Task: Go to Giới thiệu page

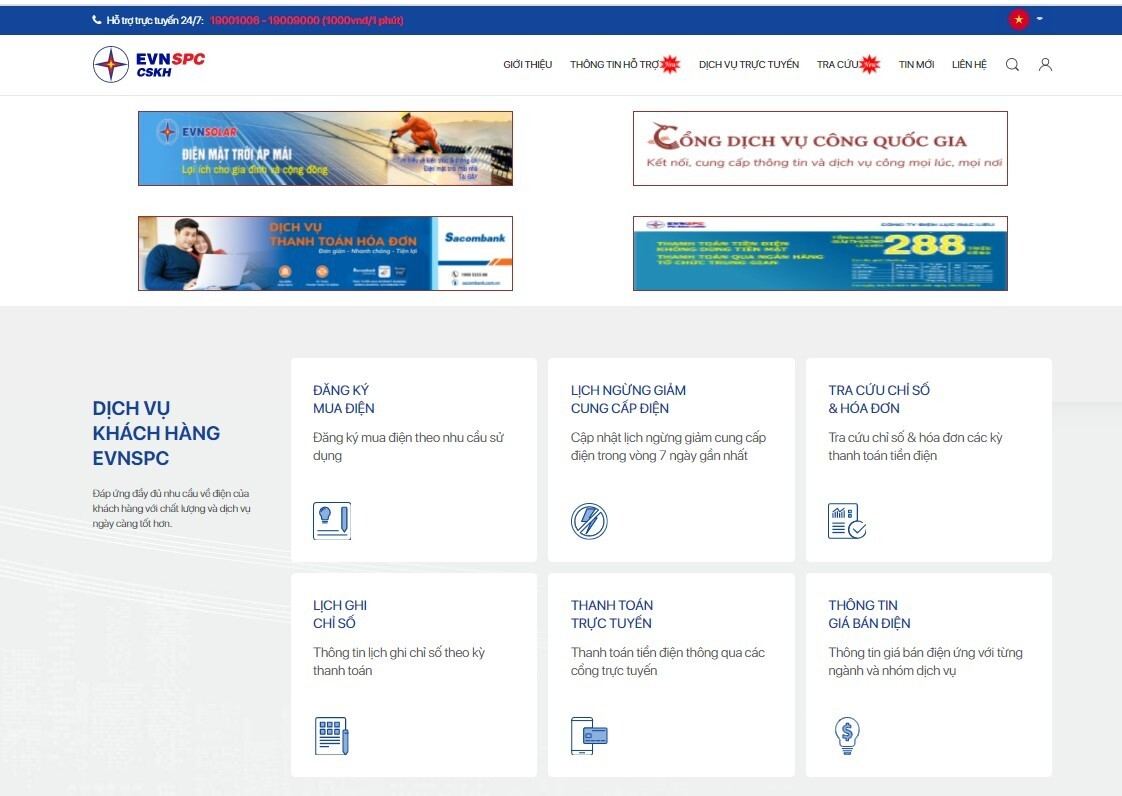Action: 527,65
